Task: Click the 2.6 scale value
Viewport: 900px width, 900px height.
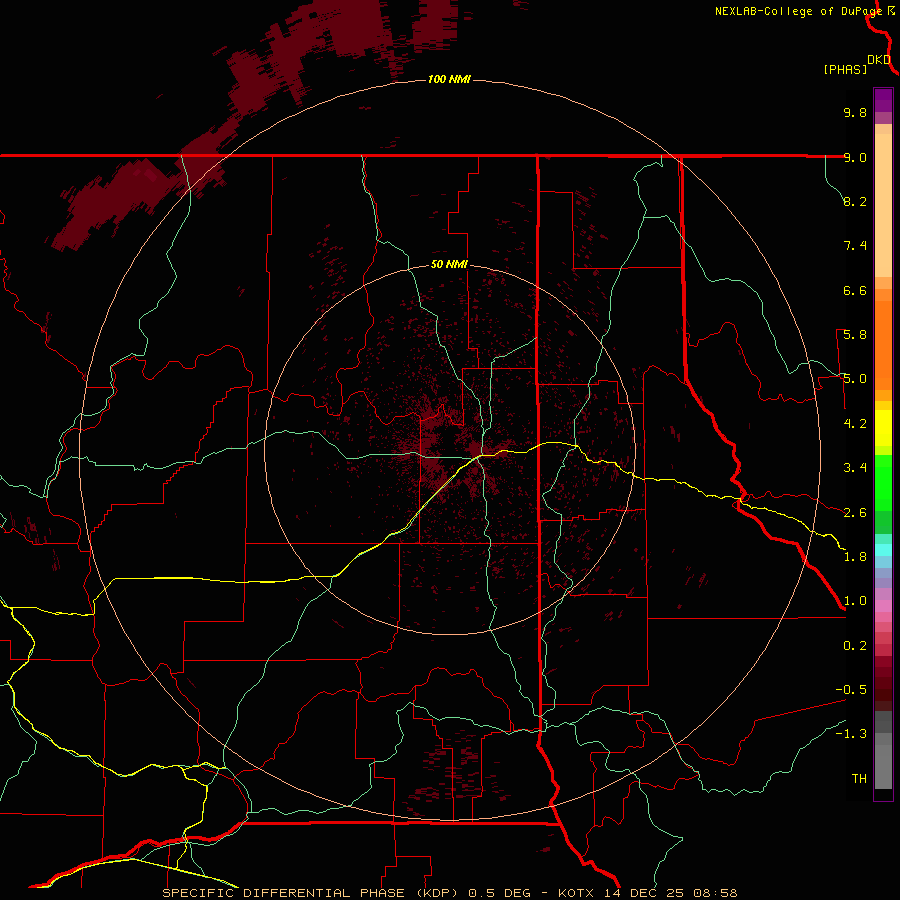Action: point(855,513)
